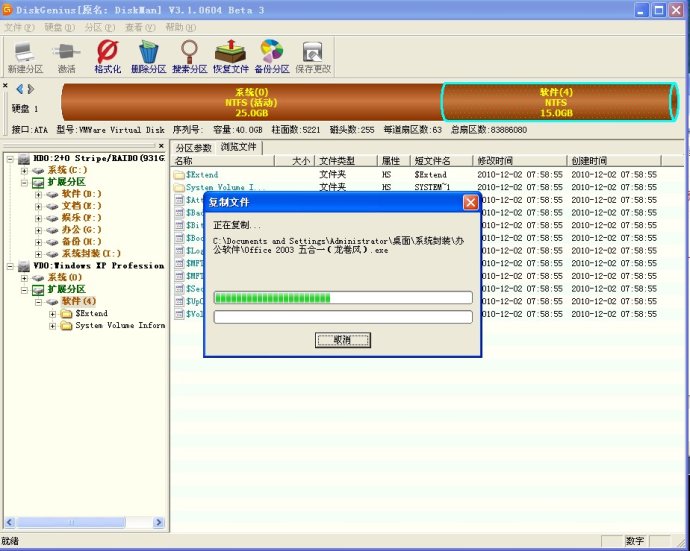The width and height of the screenshot is (690, 551).
Task: Close the left tree panel with x
Action: [161, 146]
